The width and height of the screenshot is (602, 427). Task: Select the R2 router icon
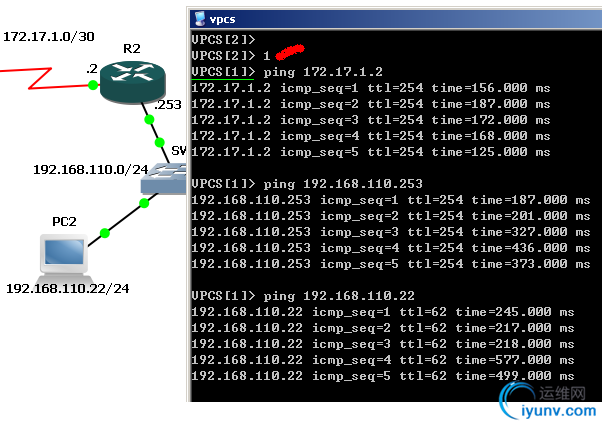pyautogui.click(x=132, y=82)
